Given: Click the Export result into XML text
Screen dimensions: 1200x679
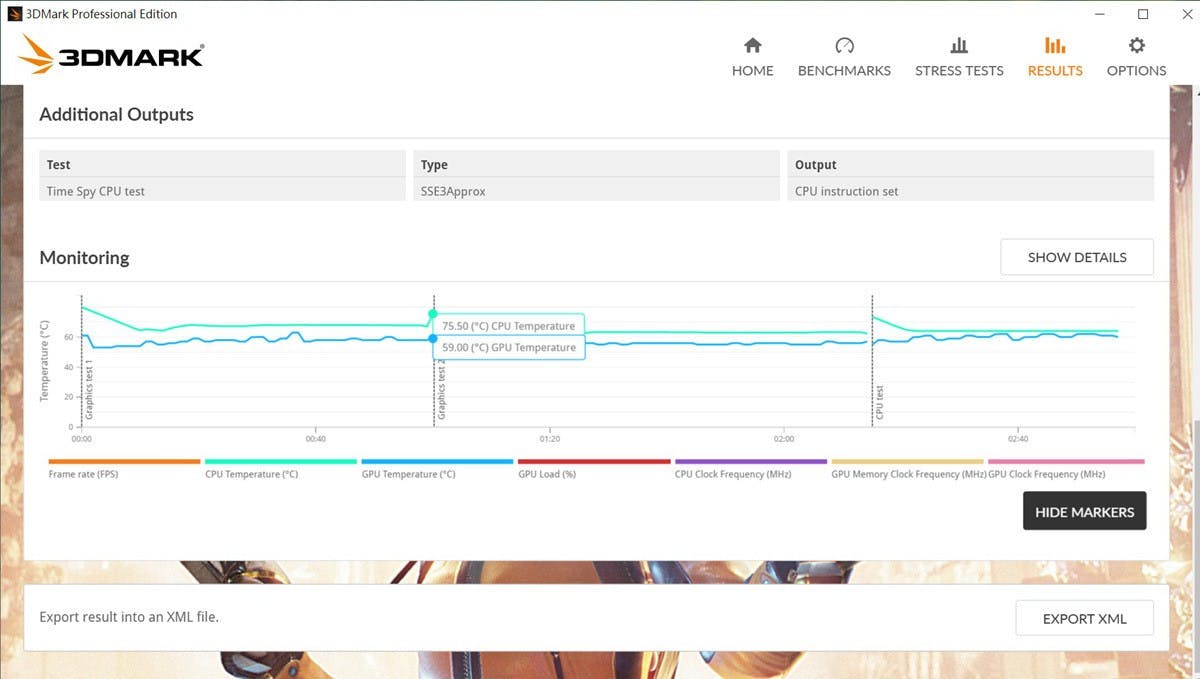Looking at the screenshot, I should coord(129,617).
